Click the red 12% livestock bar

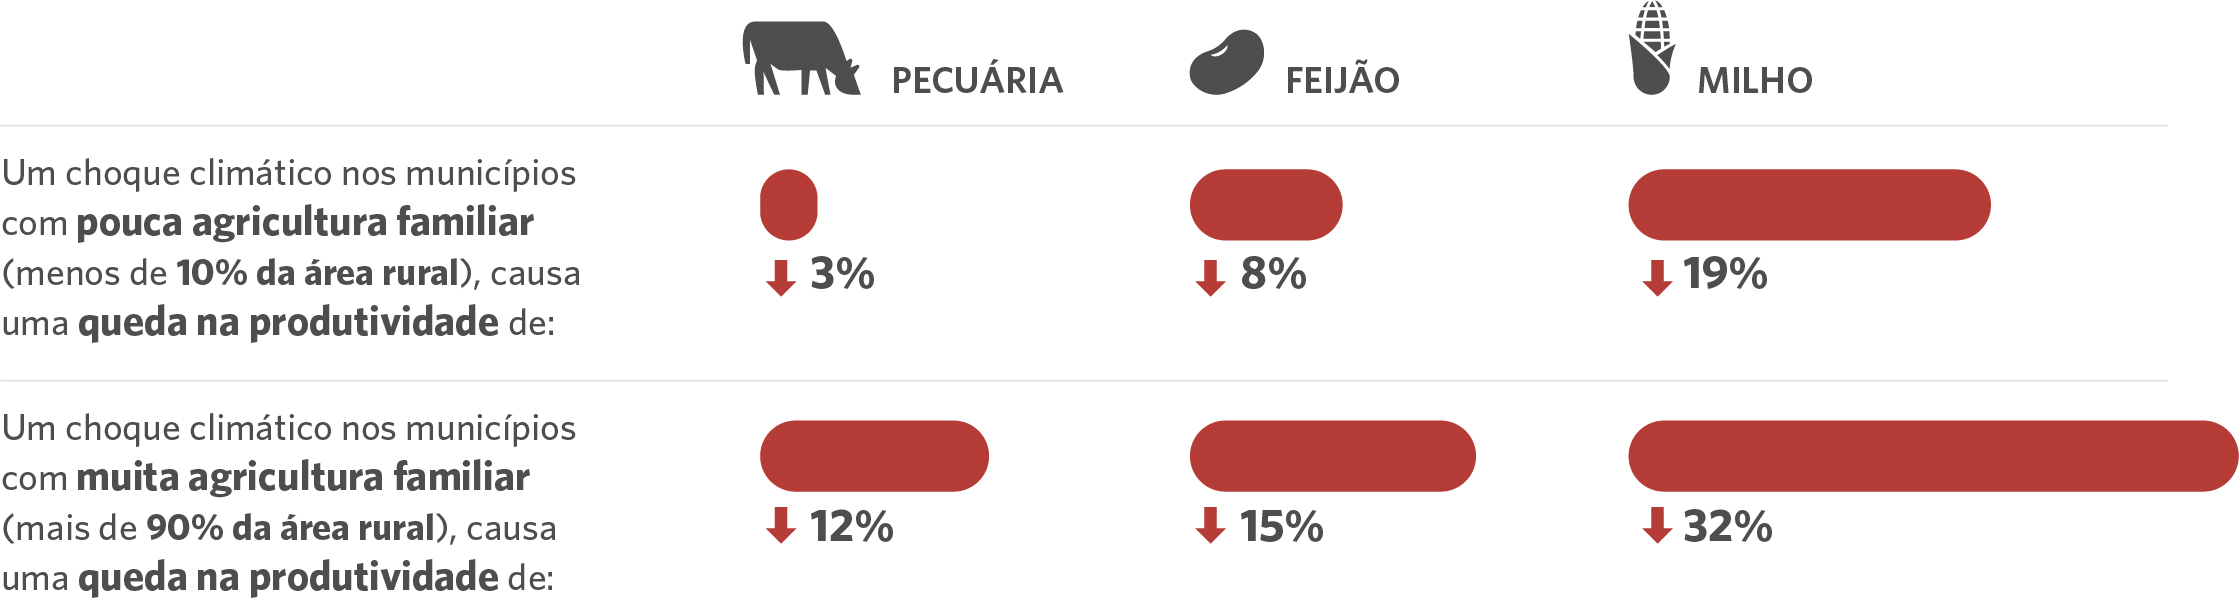874,456
